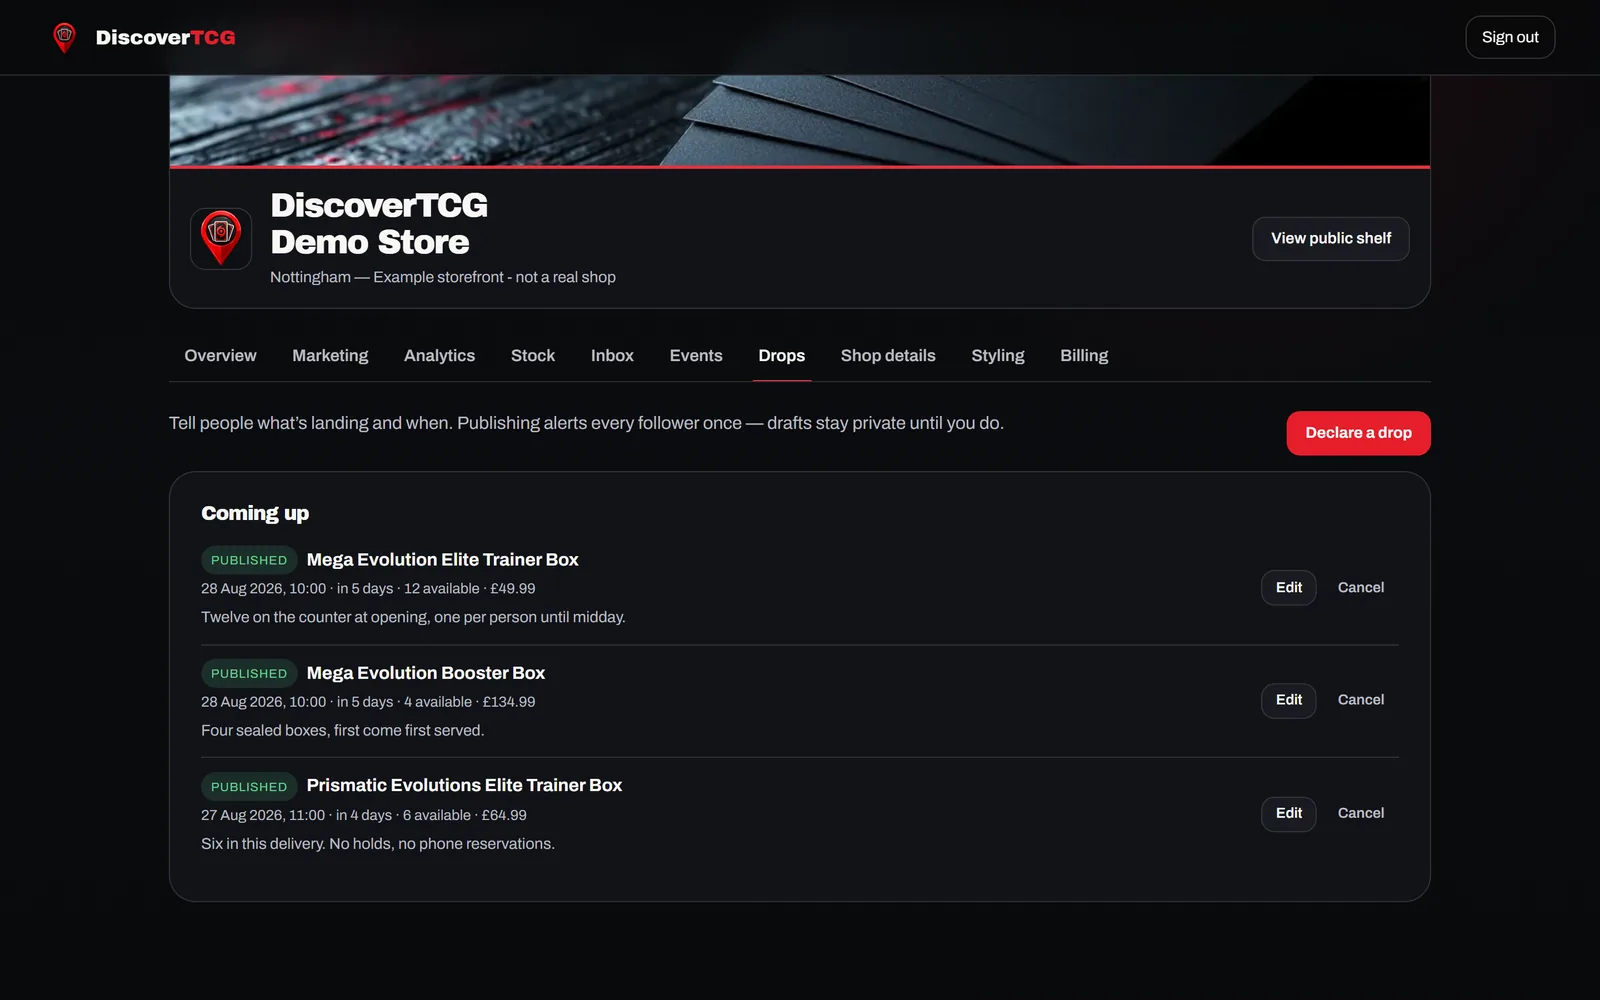Screen dimensions: 1600x1000
Task: Click the '12 available · £49.99' details line
Action: coord(368,589)
